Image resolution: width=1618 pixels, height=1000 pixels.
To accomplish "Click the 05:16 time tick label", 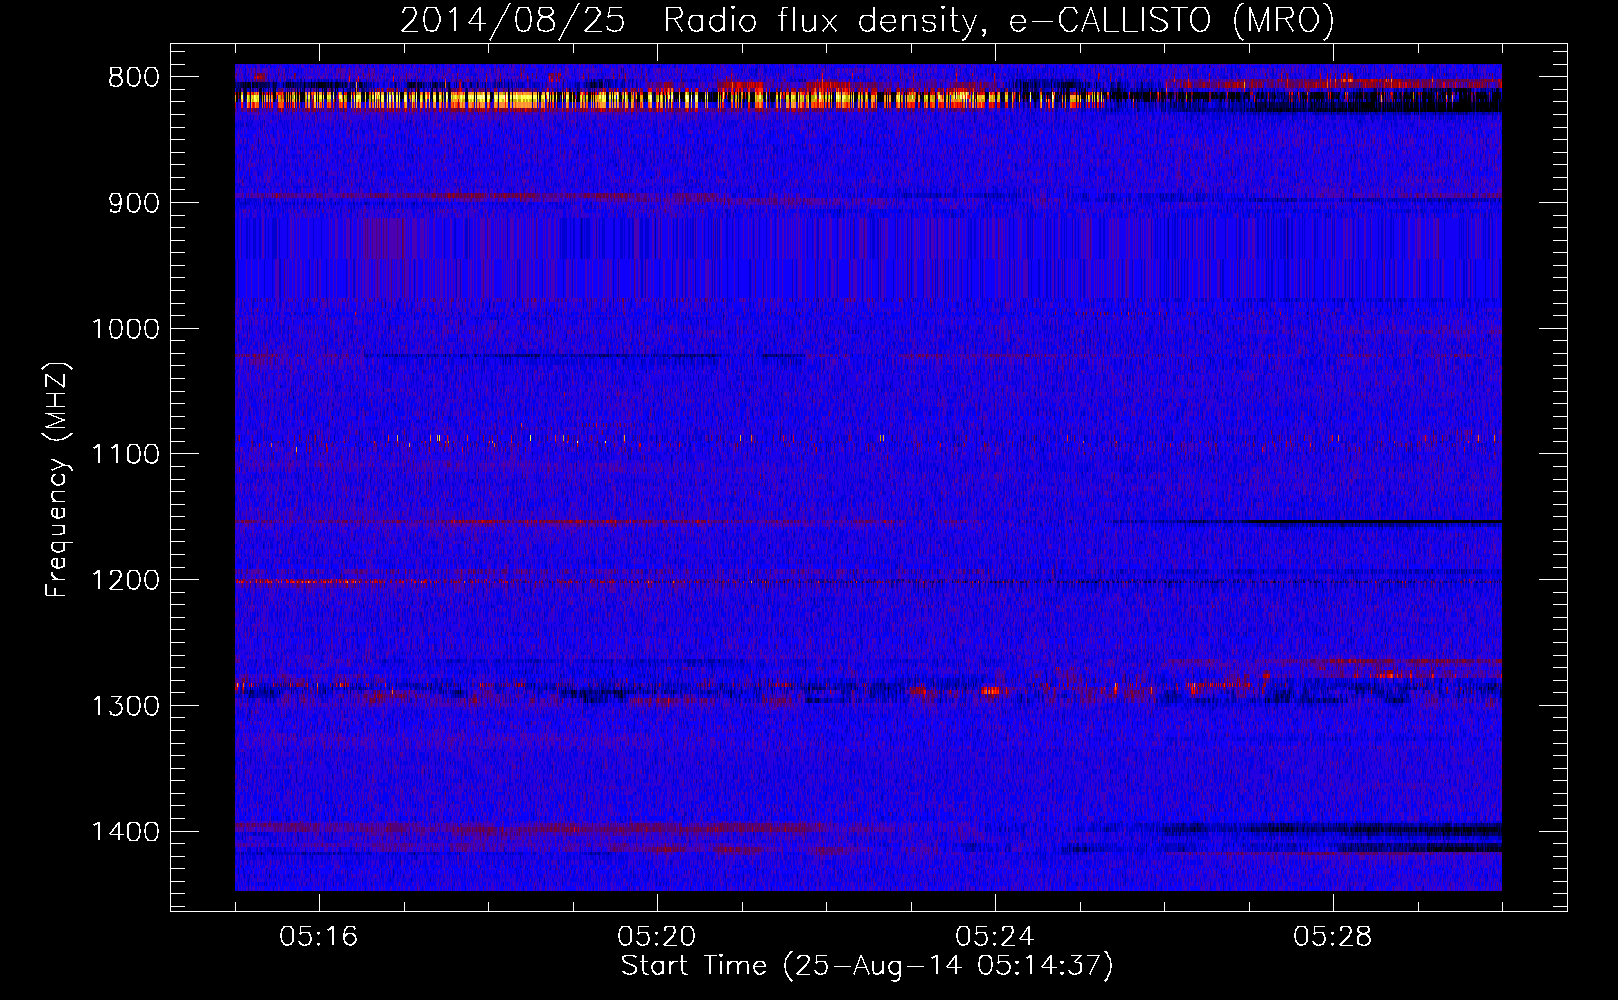I will (x=319, y=937).
